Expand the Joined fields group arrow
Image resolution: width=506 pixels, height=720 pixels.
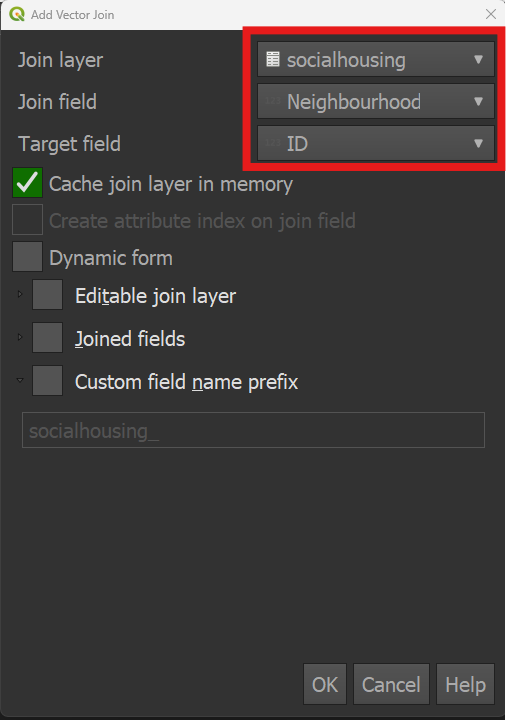[x=20, y=337]
